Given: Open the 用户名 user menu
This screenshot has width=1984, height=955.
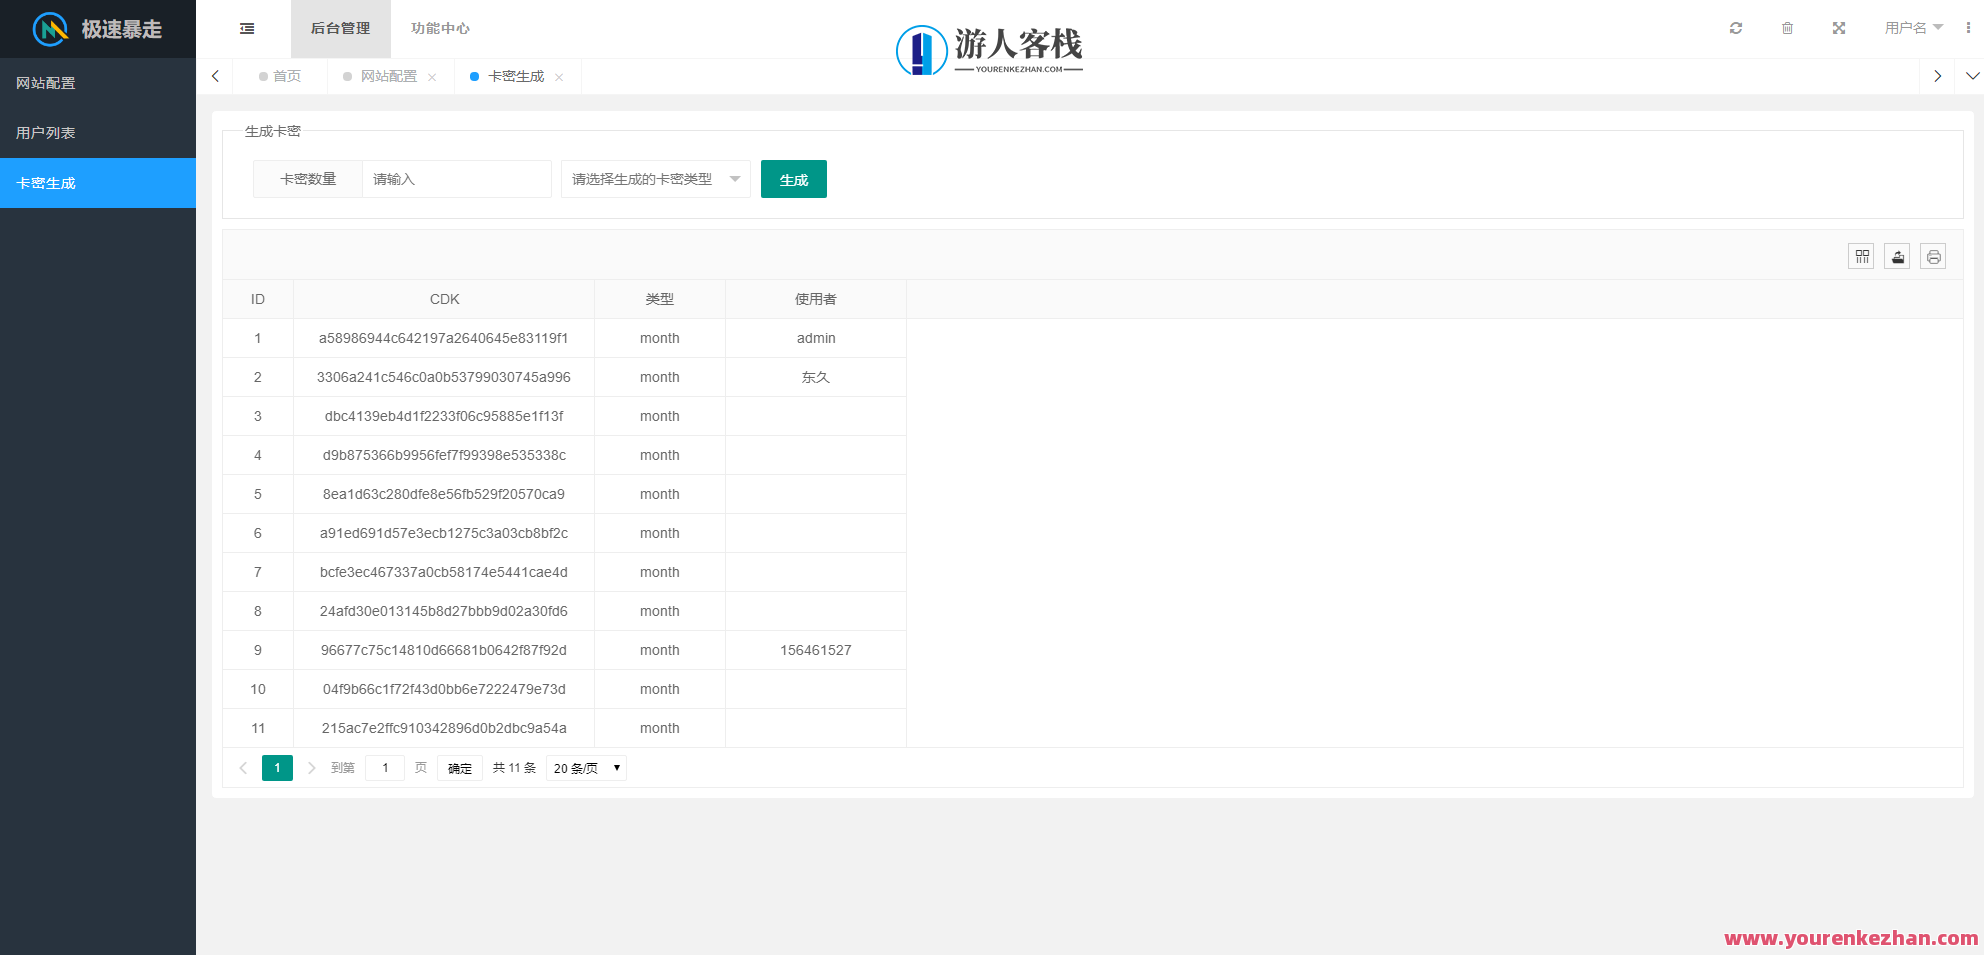Looking at the screenshot, I should point(1910,28).
